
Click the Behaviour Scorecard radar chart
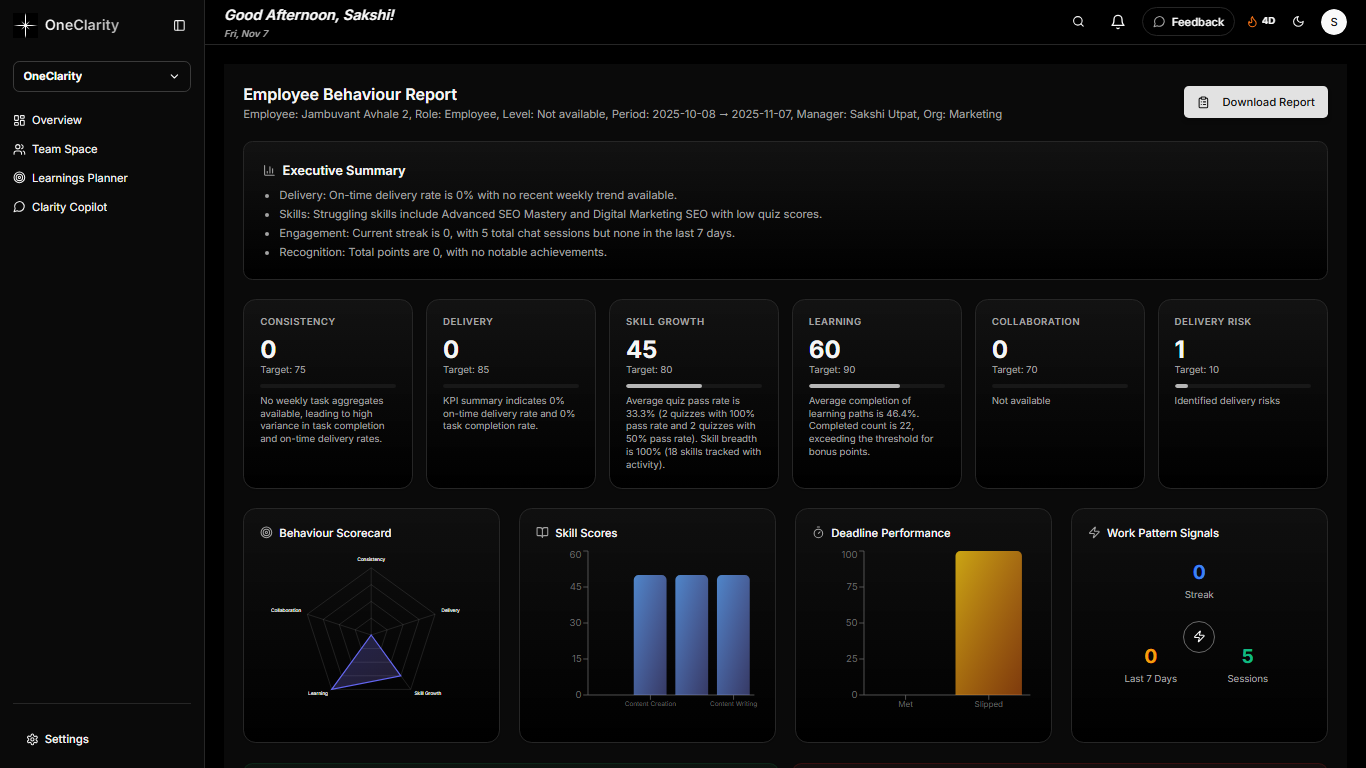(371, 628)
